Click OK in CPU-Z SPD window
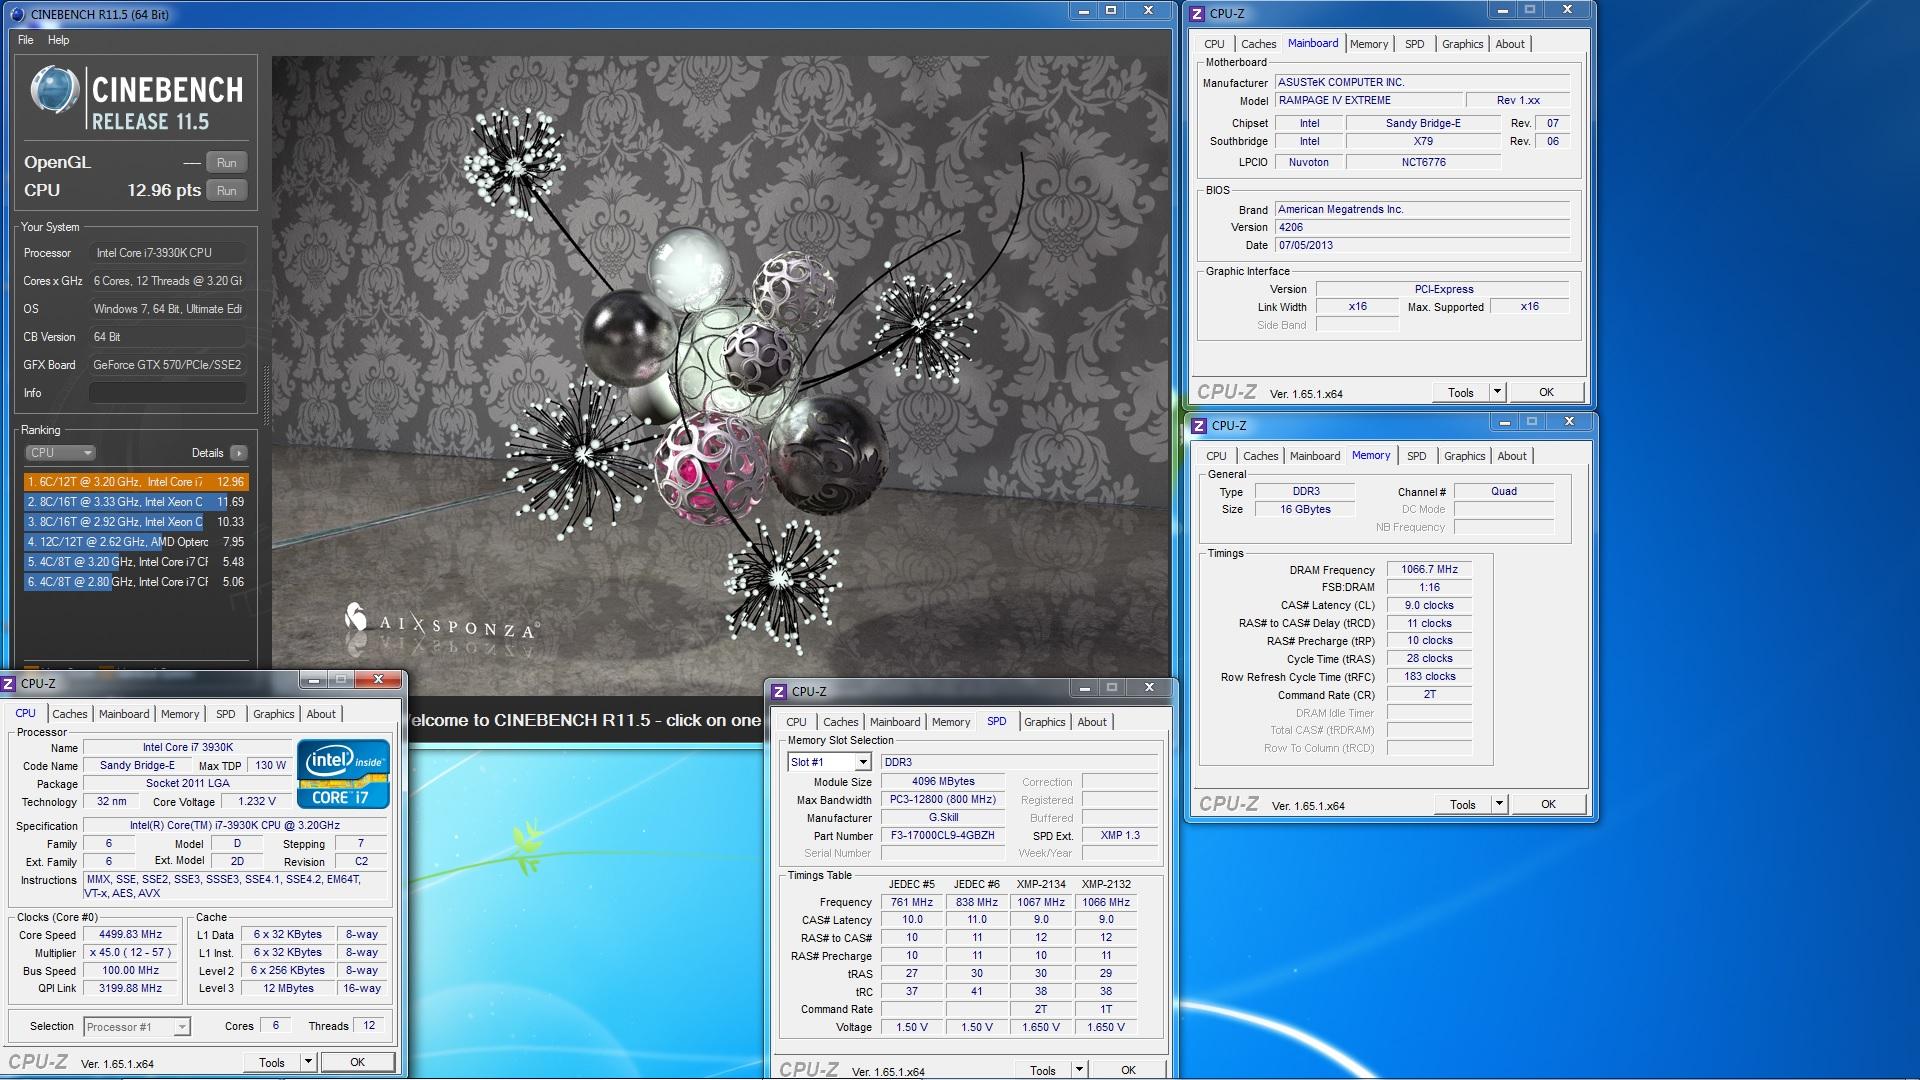The width and height of the screenshot is (1920, 1080). (x=1128, y=1070)
